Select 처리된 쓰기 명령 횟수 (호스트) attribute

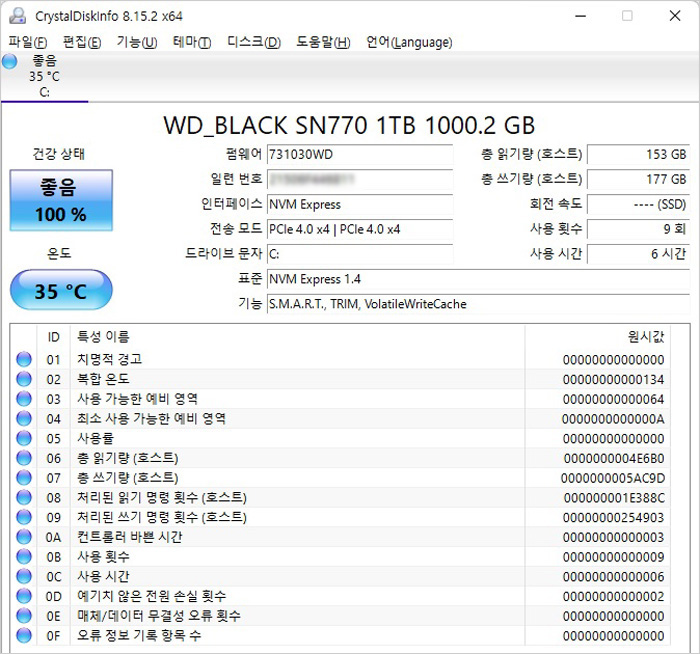162,517
